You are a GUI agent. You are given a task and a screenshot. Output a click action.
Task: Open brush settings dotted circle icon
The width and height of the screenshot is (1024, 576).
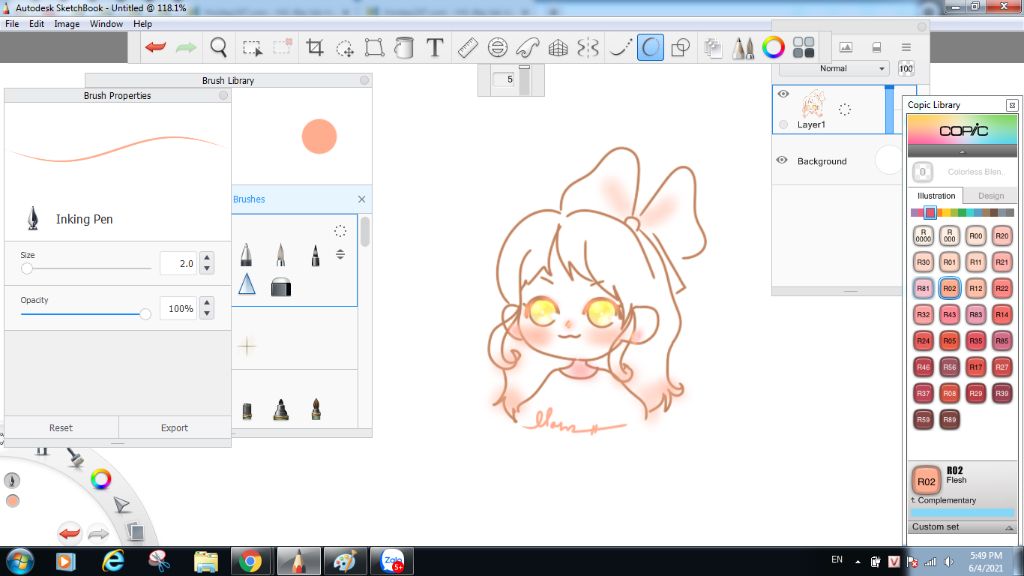340,231
